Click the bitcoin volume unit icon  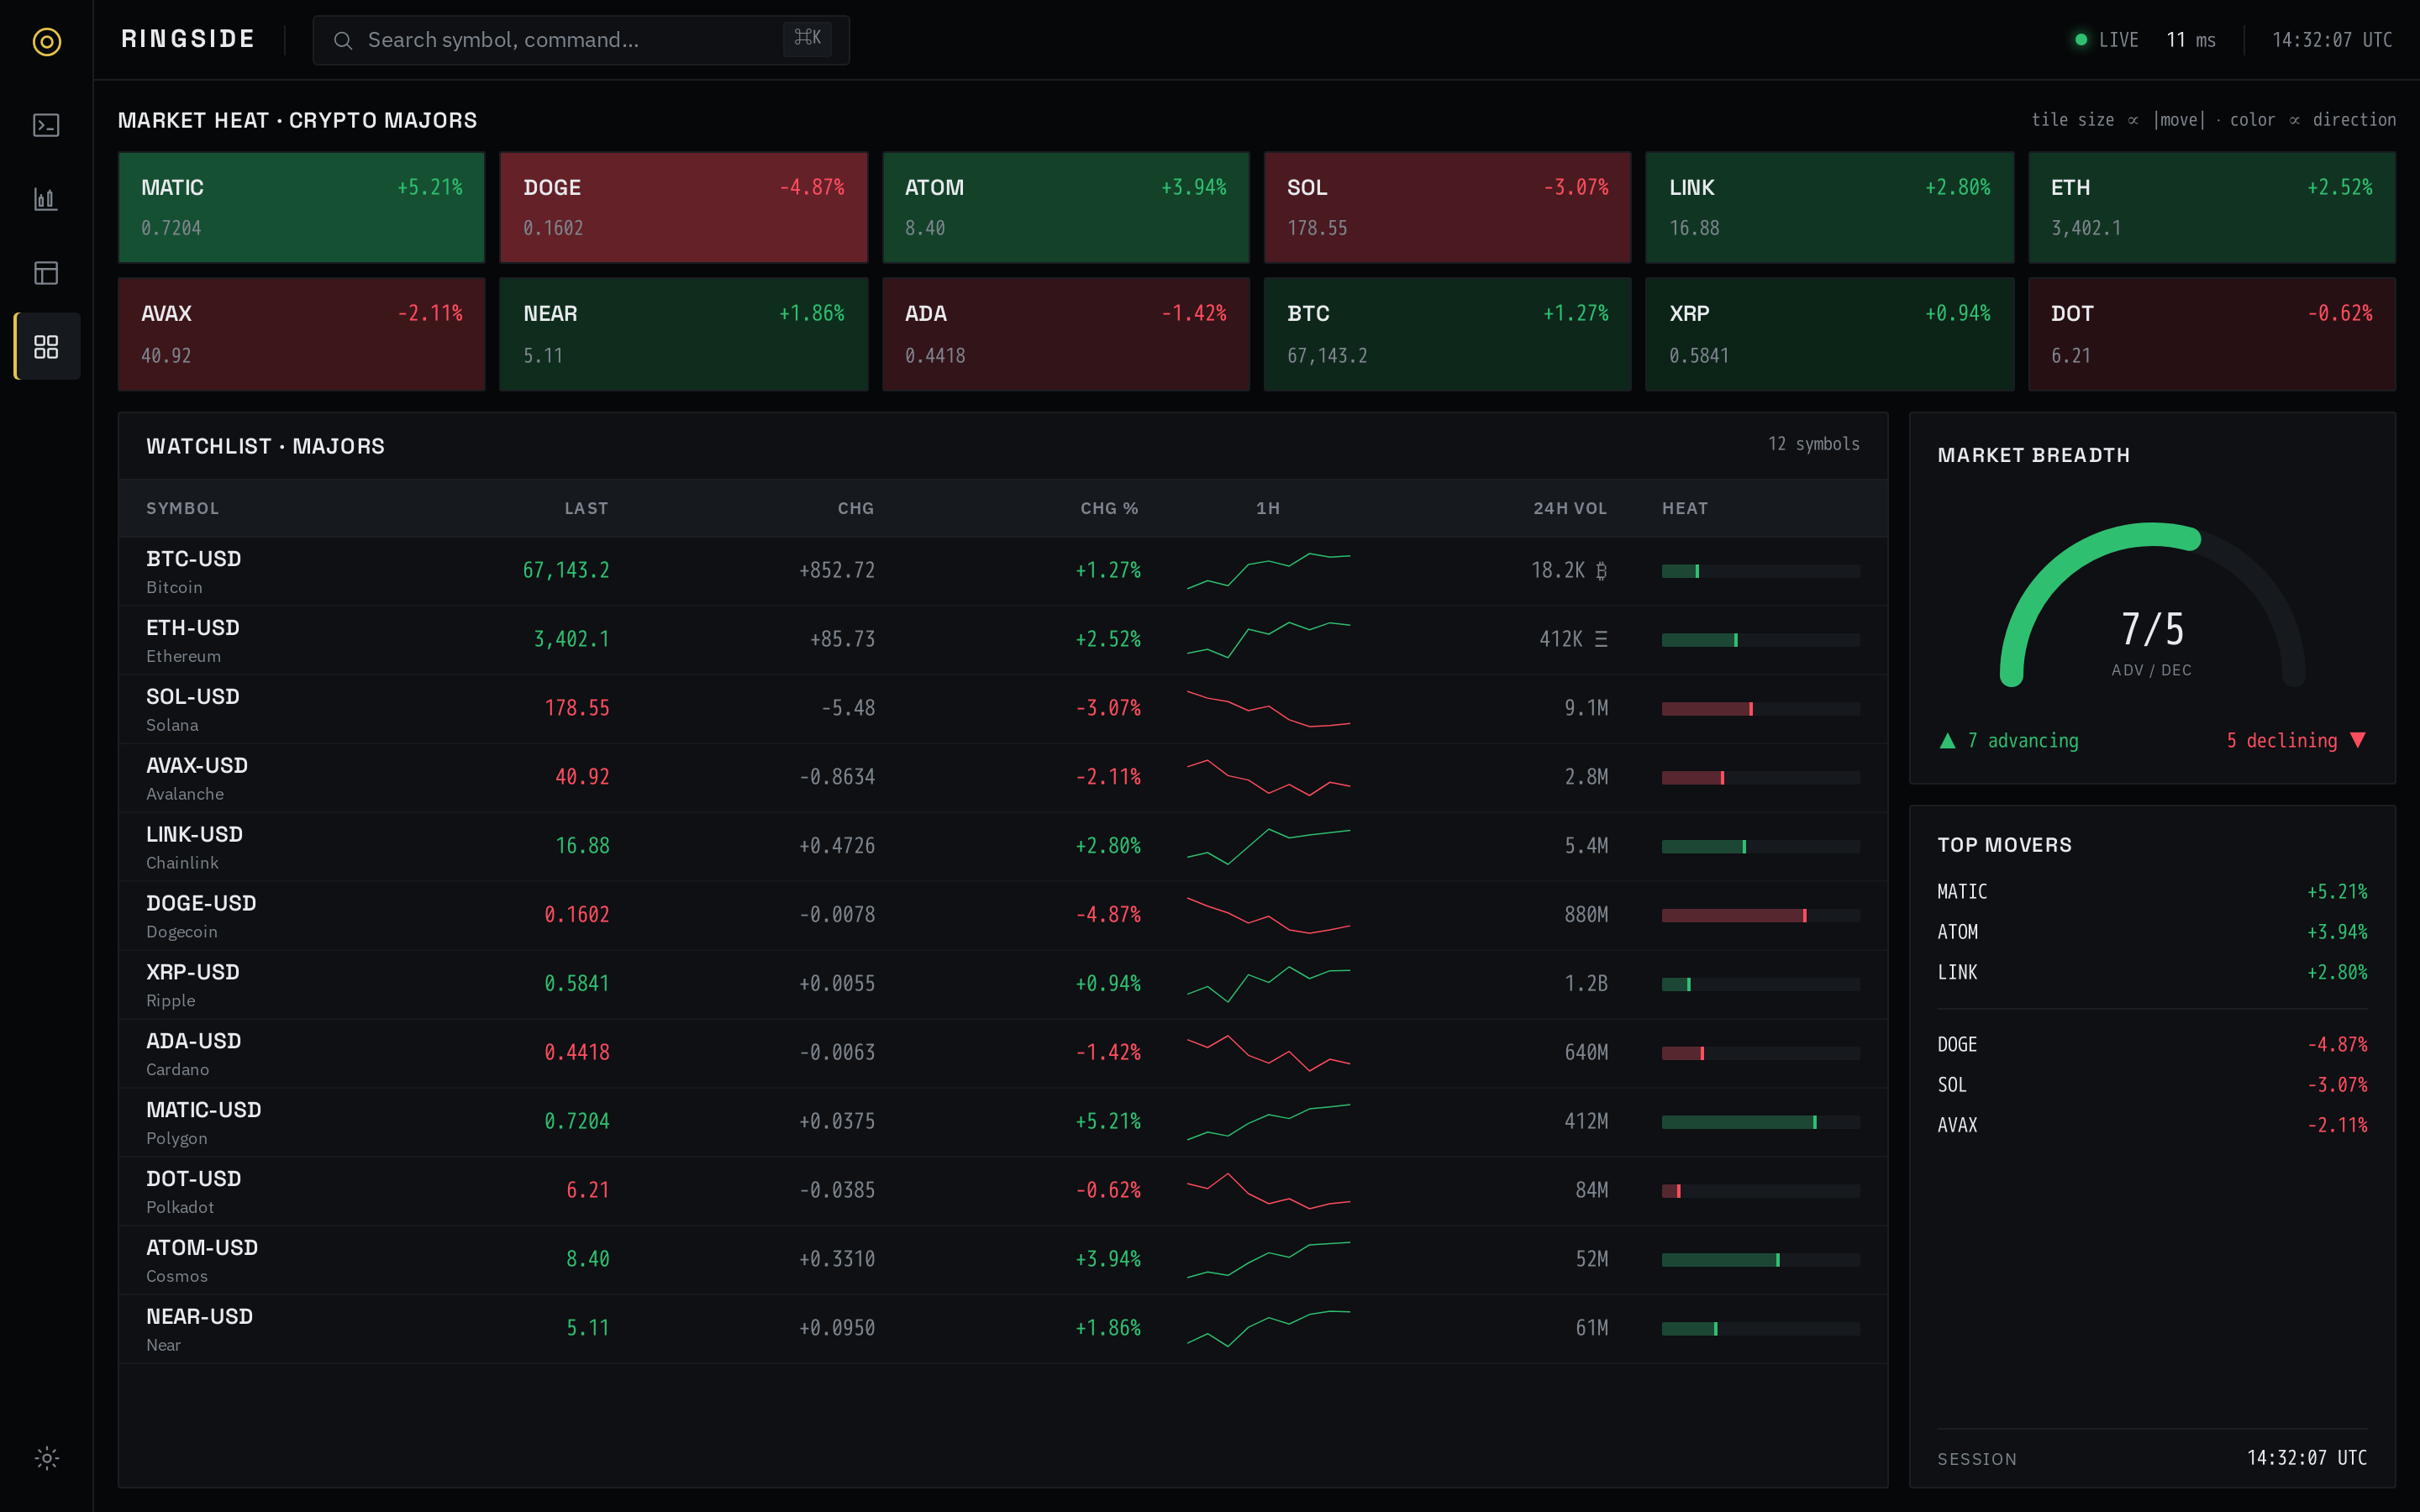tap(1601, 571)
